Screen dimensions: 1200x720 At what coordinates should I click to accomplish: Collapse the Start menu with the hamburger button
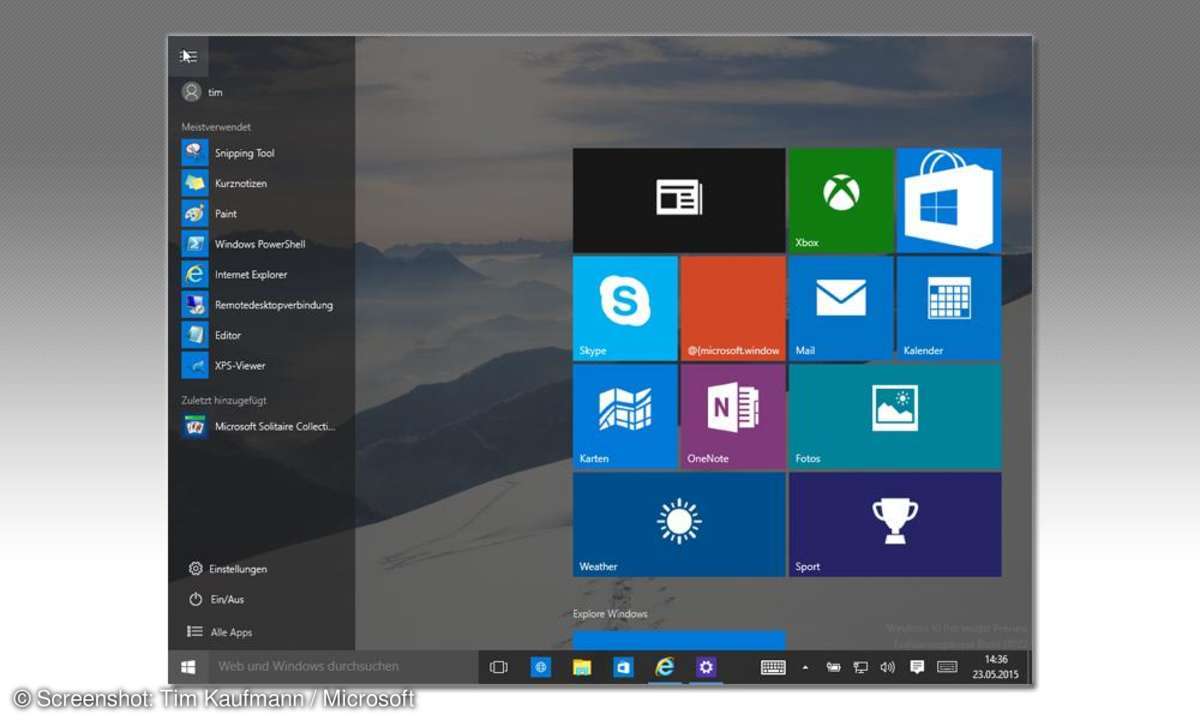188,57
